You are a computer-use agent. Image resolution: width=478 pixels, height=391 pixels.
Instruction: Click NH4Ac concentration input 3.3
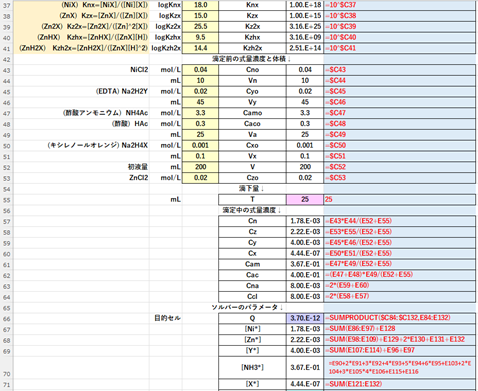click(x=200, y=113)
